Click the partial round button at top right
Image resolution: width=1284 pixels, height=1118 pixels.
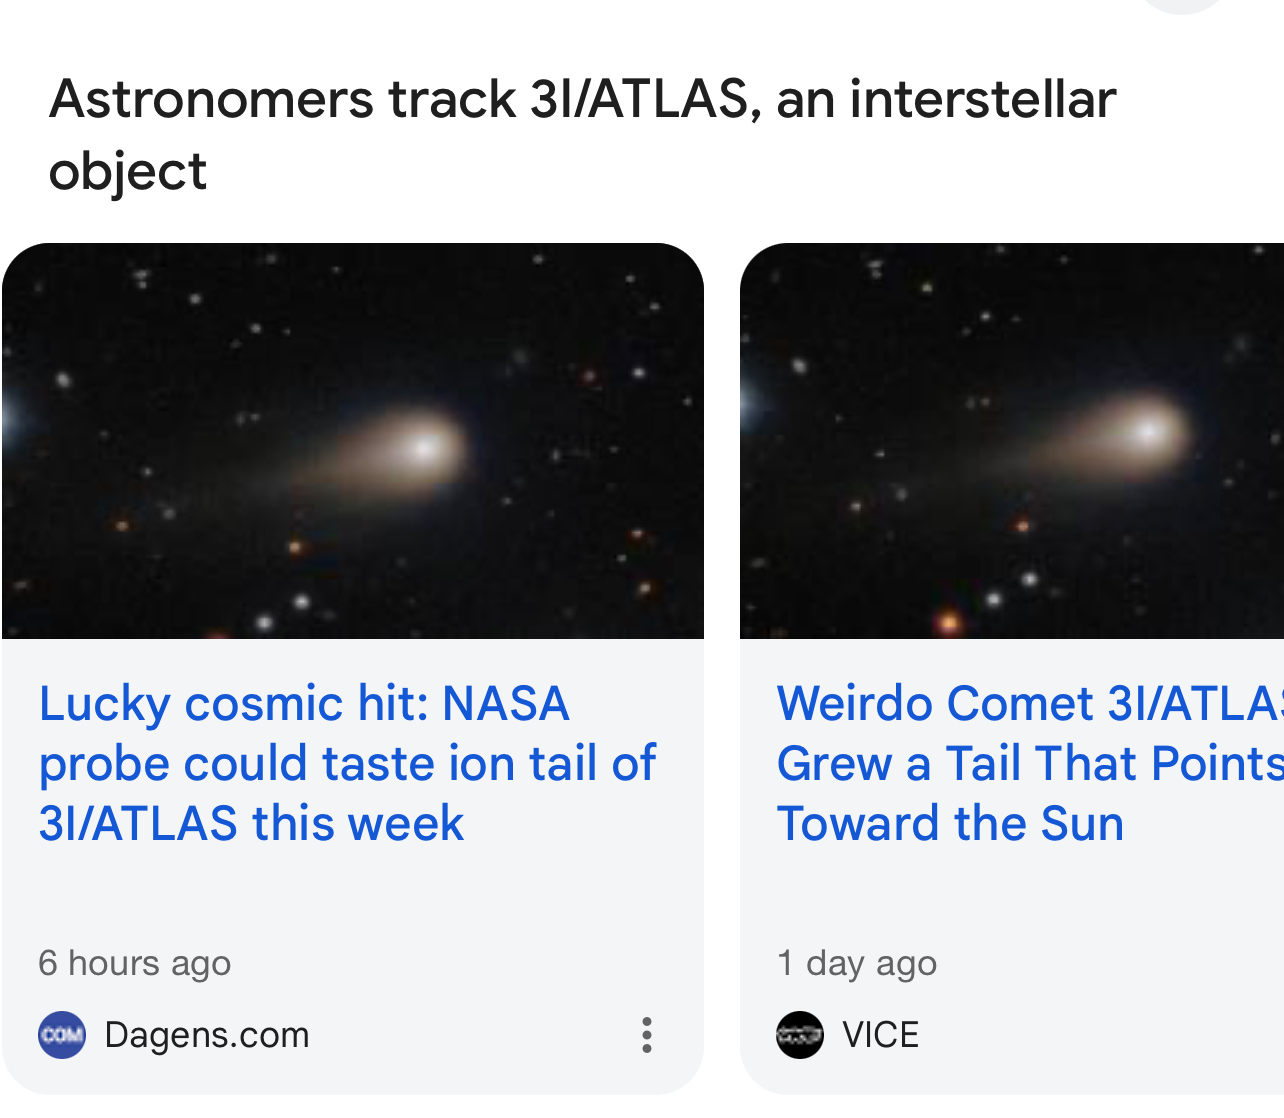(x=1182, y=5)
